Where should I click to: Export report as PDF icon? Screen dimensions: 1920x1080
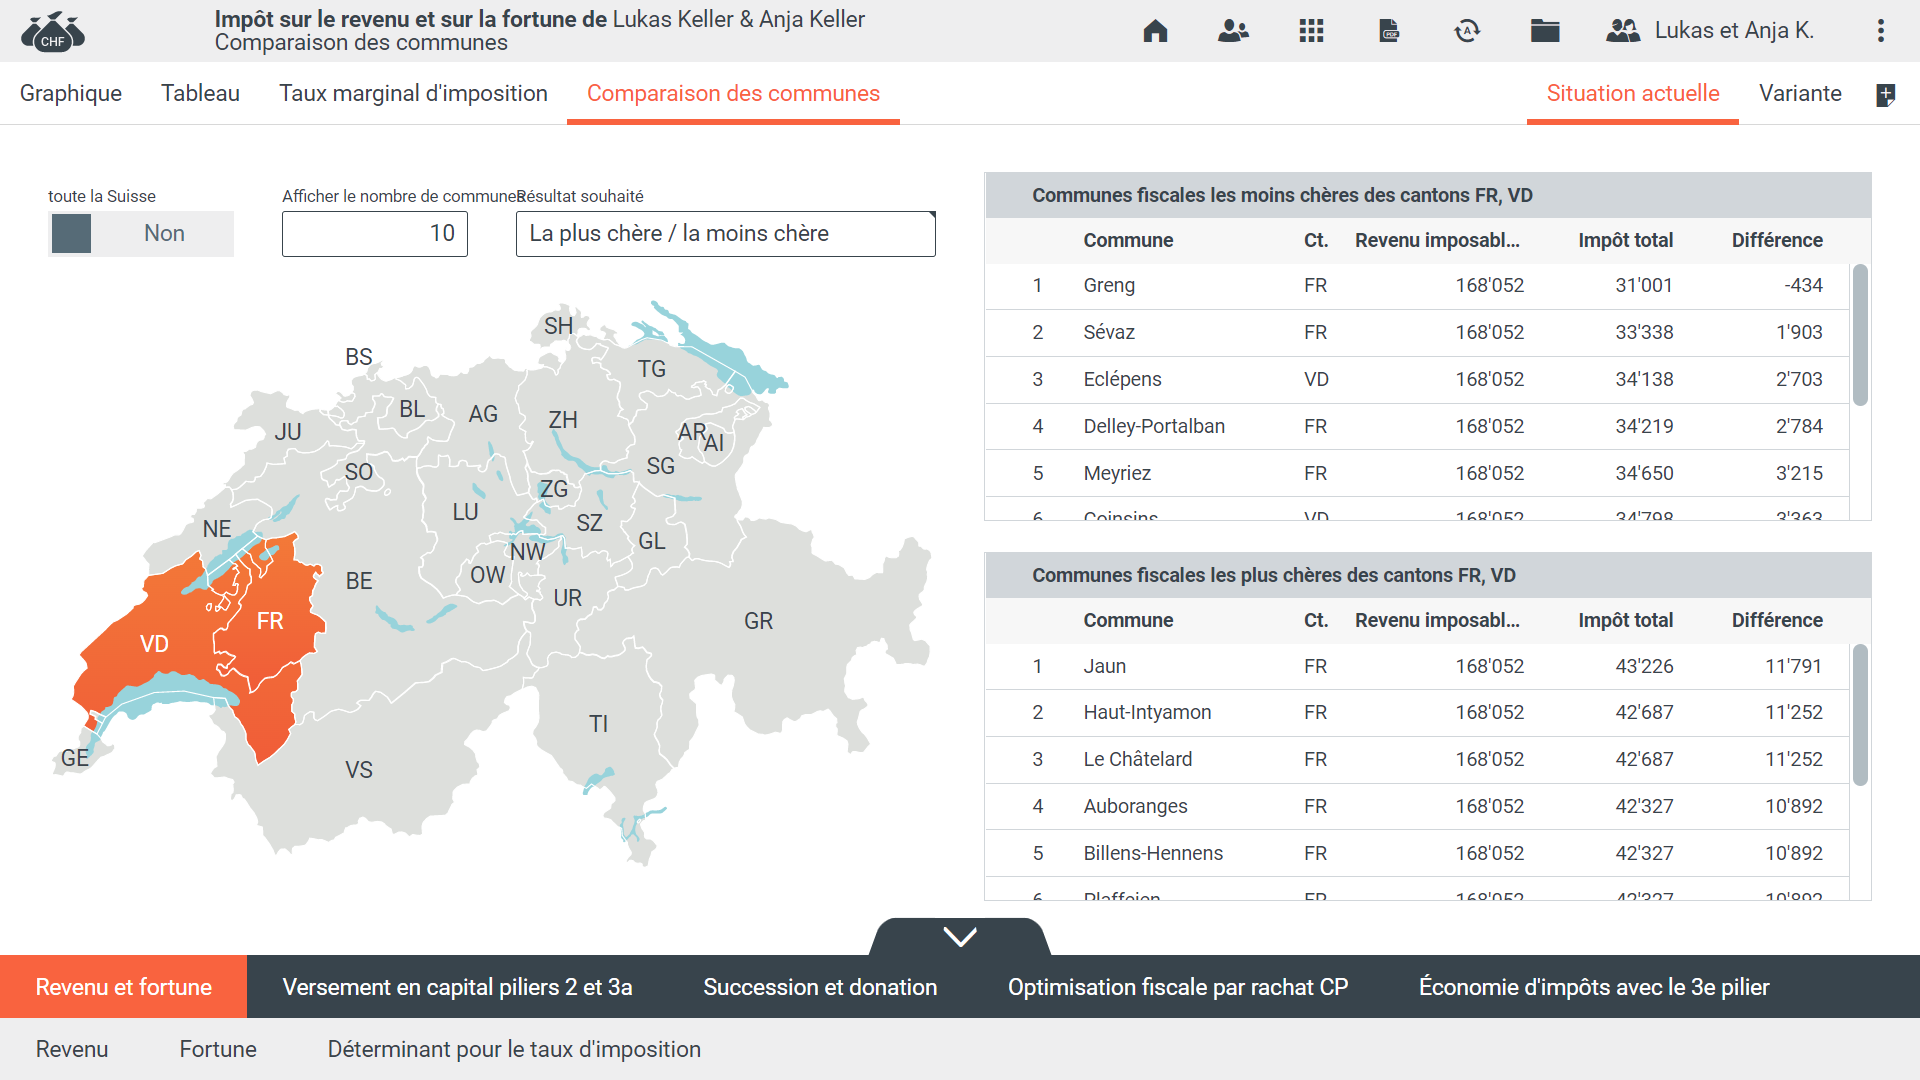pos(1389,31)
